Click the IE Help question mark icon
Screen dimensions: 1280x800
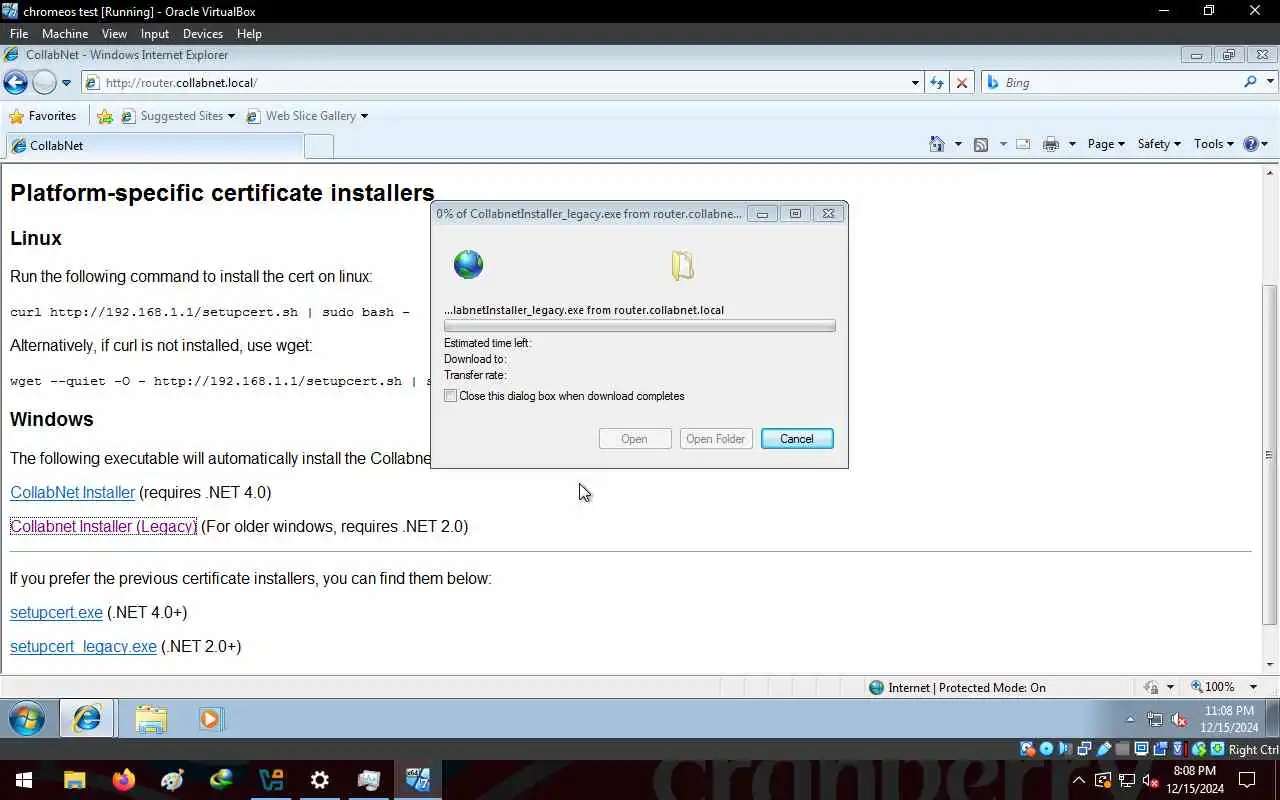click(x=1250, y=144)
